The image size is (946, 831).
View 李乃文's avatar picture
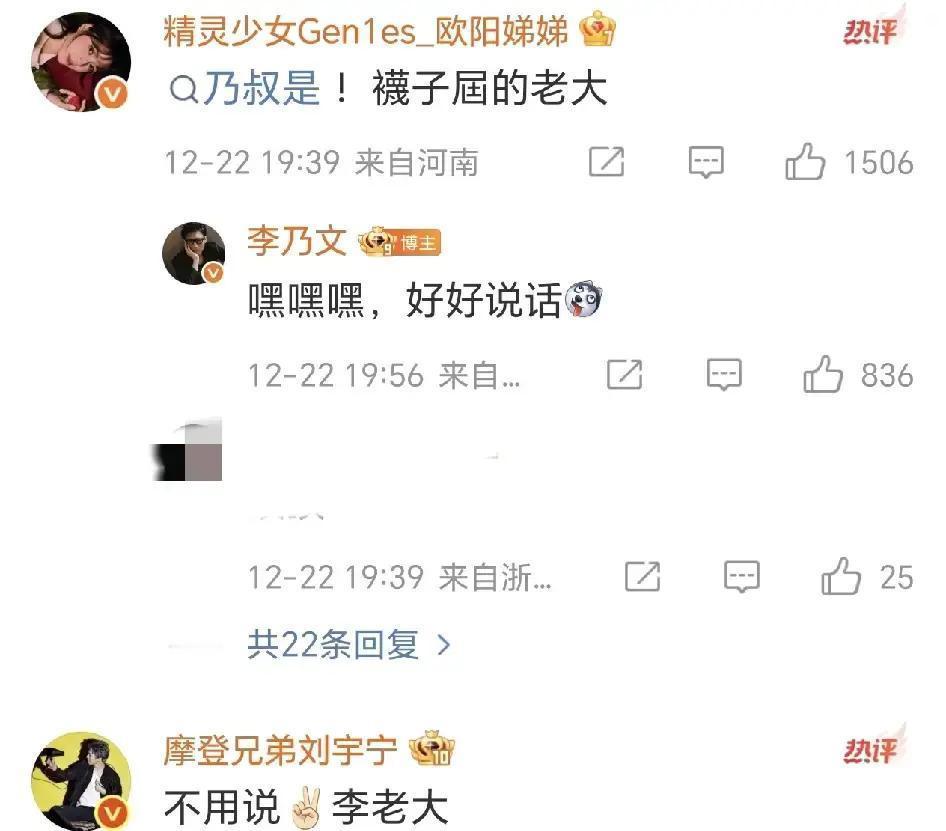[194, 253]
